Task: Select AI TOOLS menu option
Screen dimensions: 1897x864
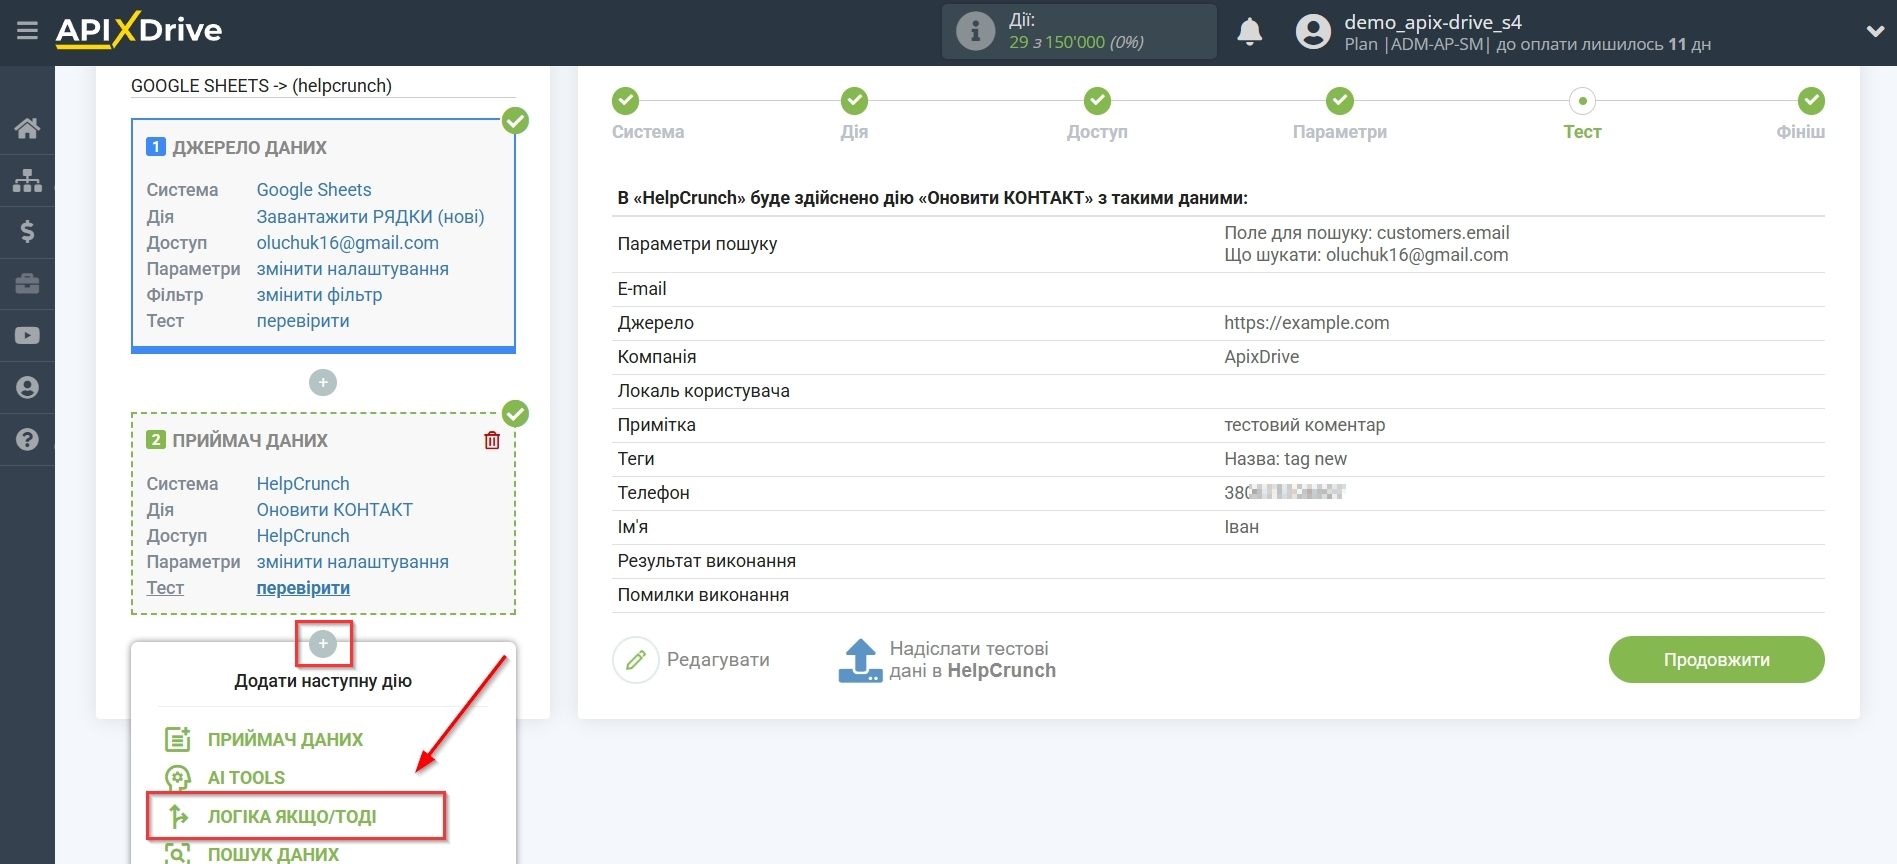Action: [246, 778]
